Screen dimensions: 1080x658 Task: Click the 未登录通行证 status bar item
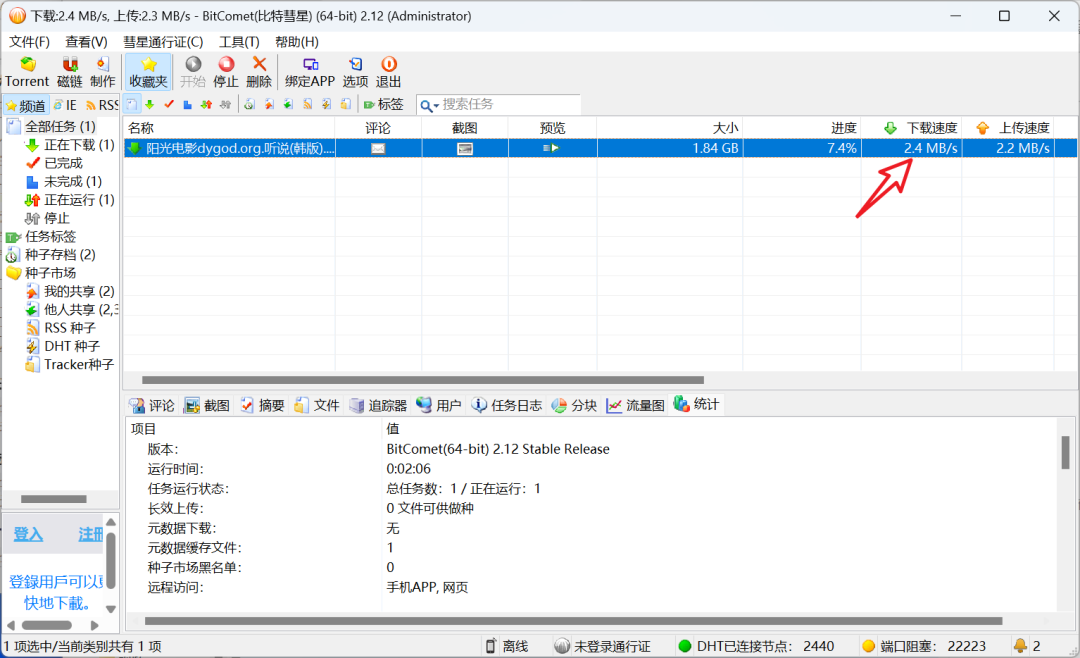click(x=603, y=646)
